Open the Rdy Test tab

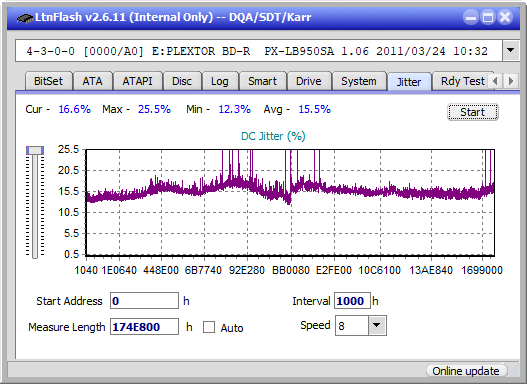click(x=462, y=81)
